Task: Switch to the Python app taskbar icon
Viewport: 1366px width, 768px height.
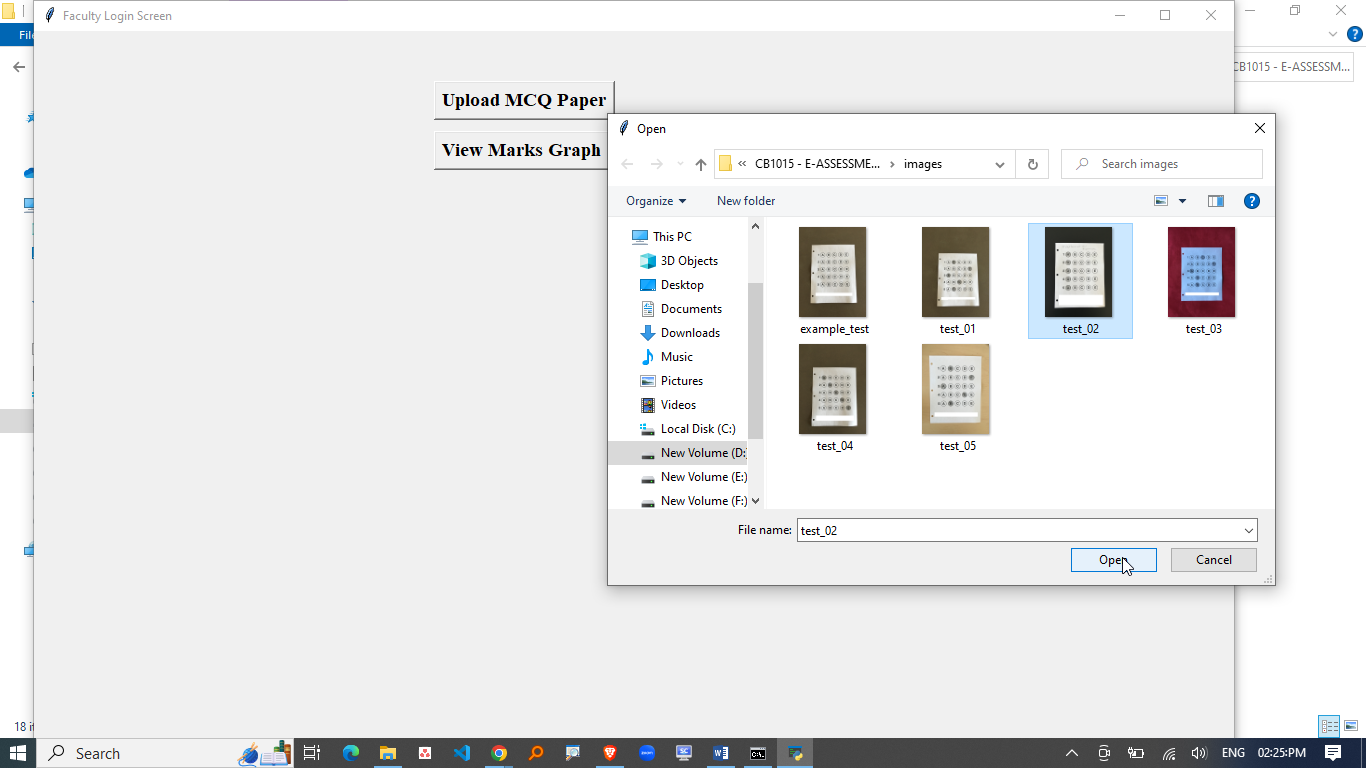Action: coord(795,753)
